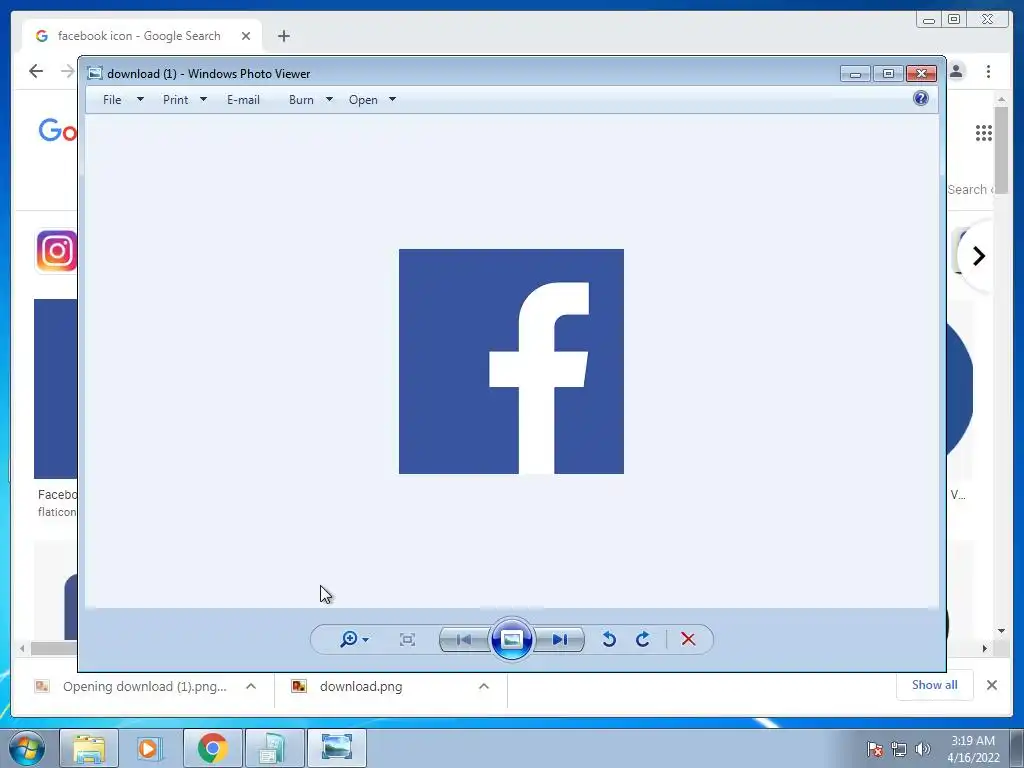Open the File menu in Photo Viewer
Screen dimensions: 1024x768
pyautogui.click(x=112, y=100)
